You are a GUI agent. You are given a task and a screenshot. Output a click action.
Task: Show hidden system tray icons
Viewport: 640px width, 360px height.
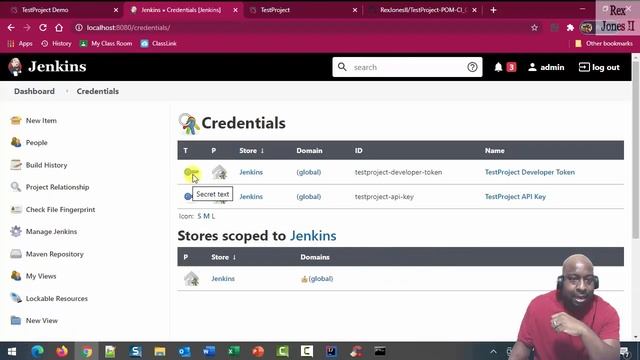493,351
